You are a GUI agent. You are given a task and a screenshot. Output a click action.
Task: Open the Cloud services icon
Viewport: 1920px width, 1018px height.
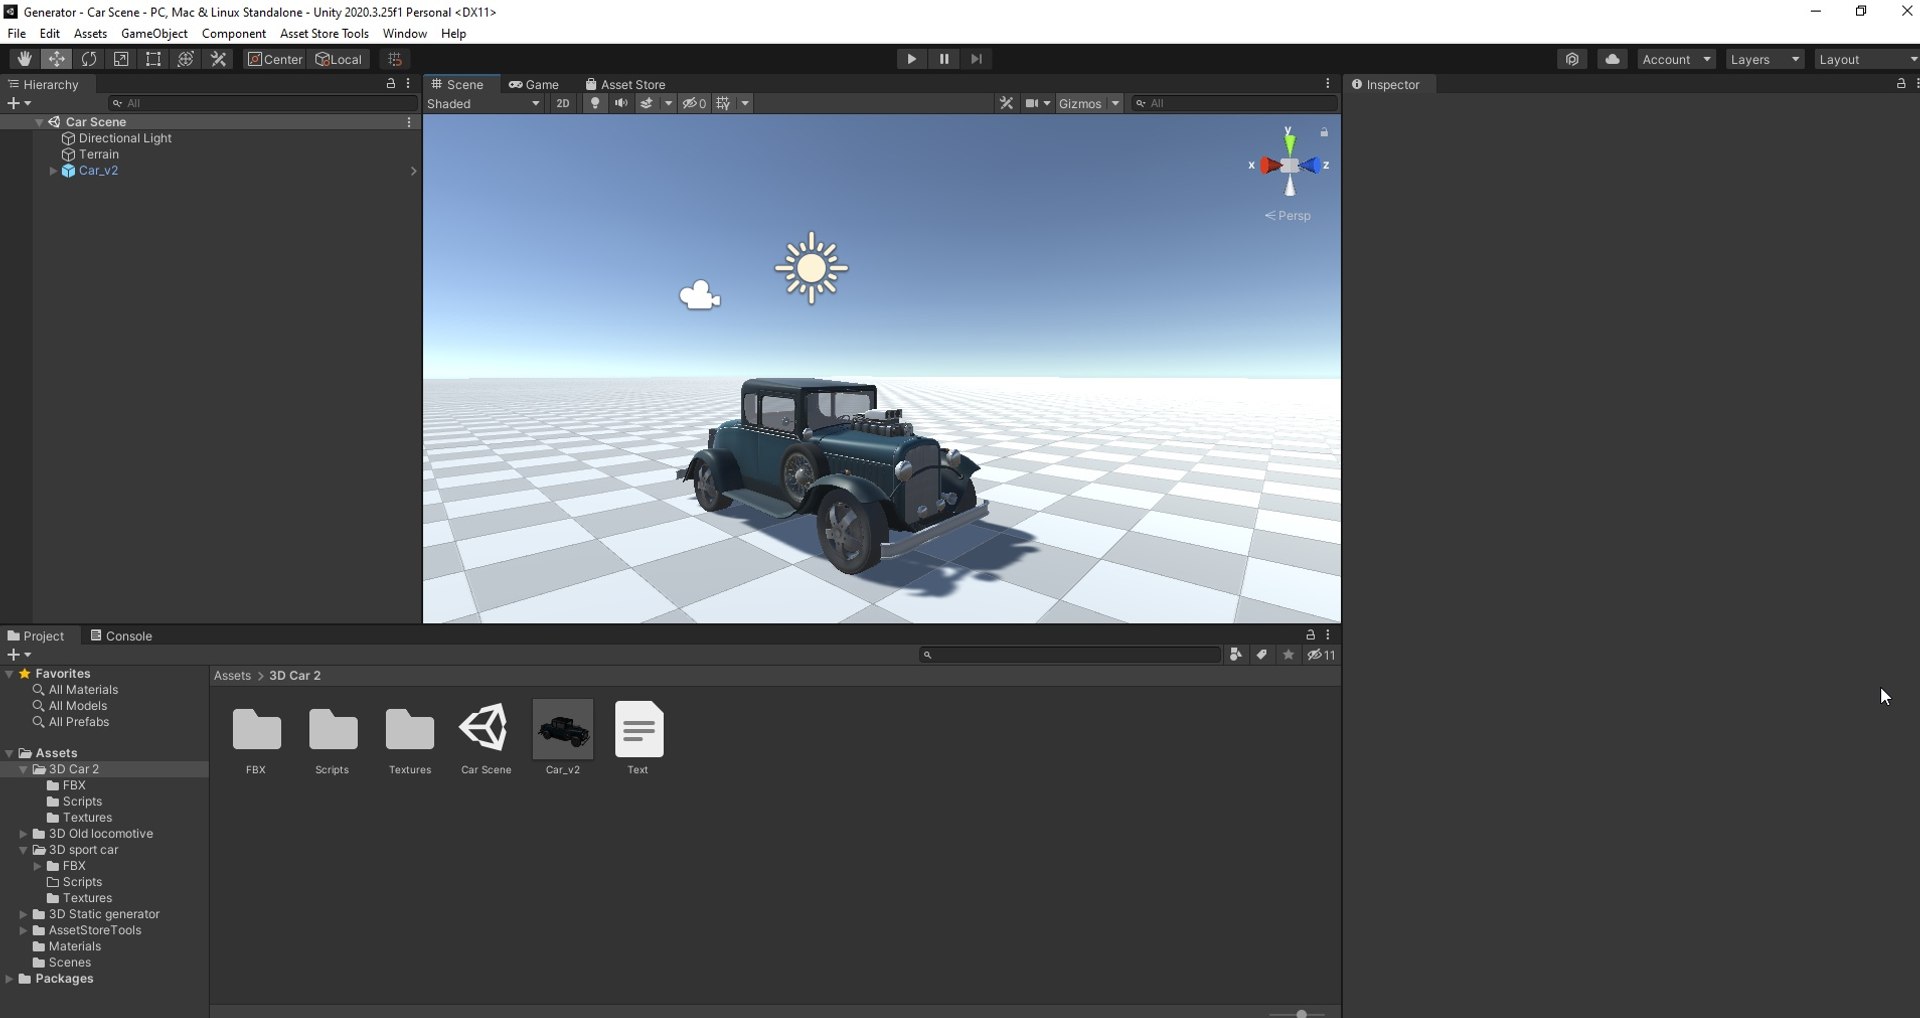click(x=1612, y=59)
